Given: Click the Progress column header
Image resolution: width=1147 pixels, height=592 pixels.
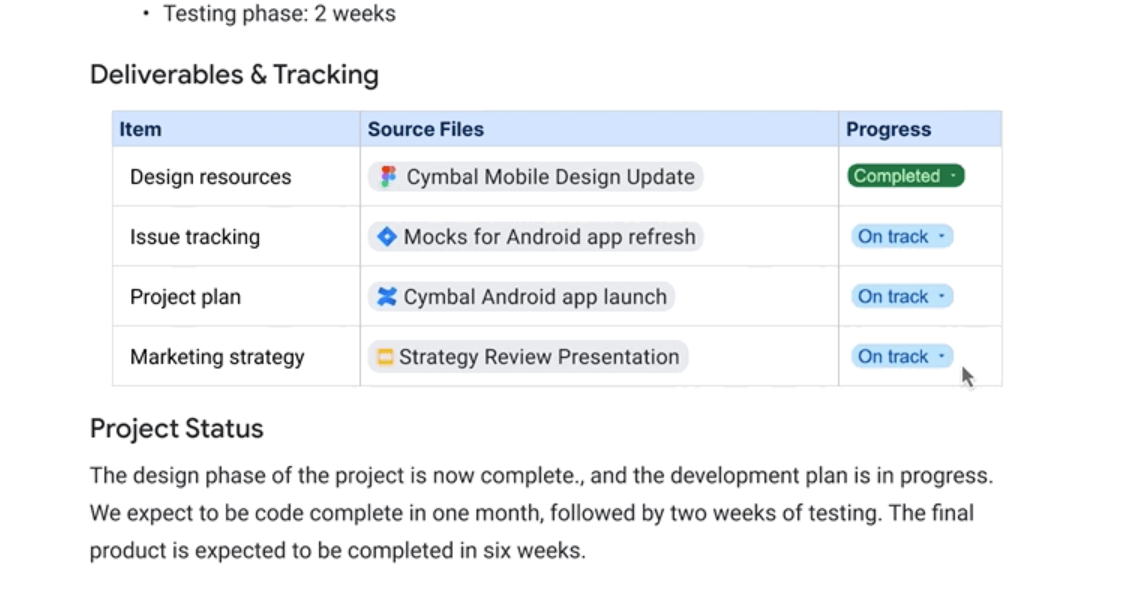Looking at the screenshot, I should (920, 129).
